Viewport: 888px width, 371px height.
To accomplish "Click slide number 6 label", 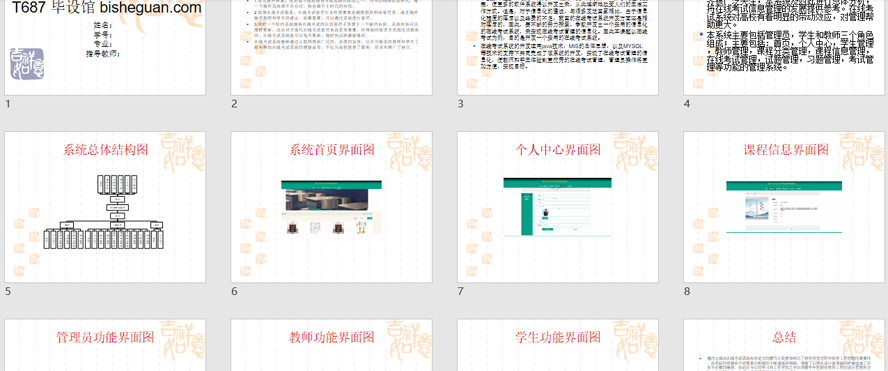I will coord(234,292).
